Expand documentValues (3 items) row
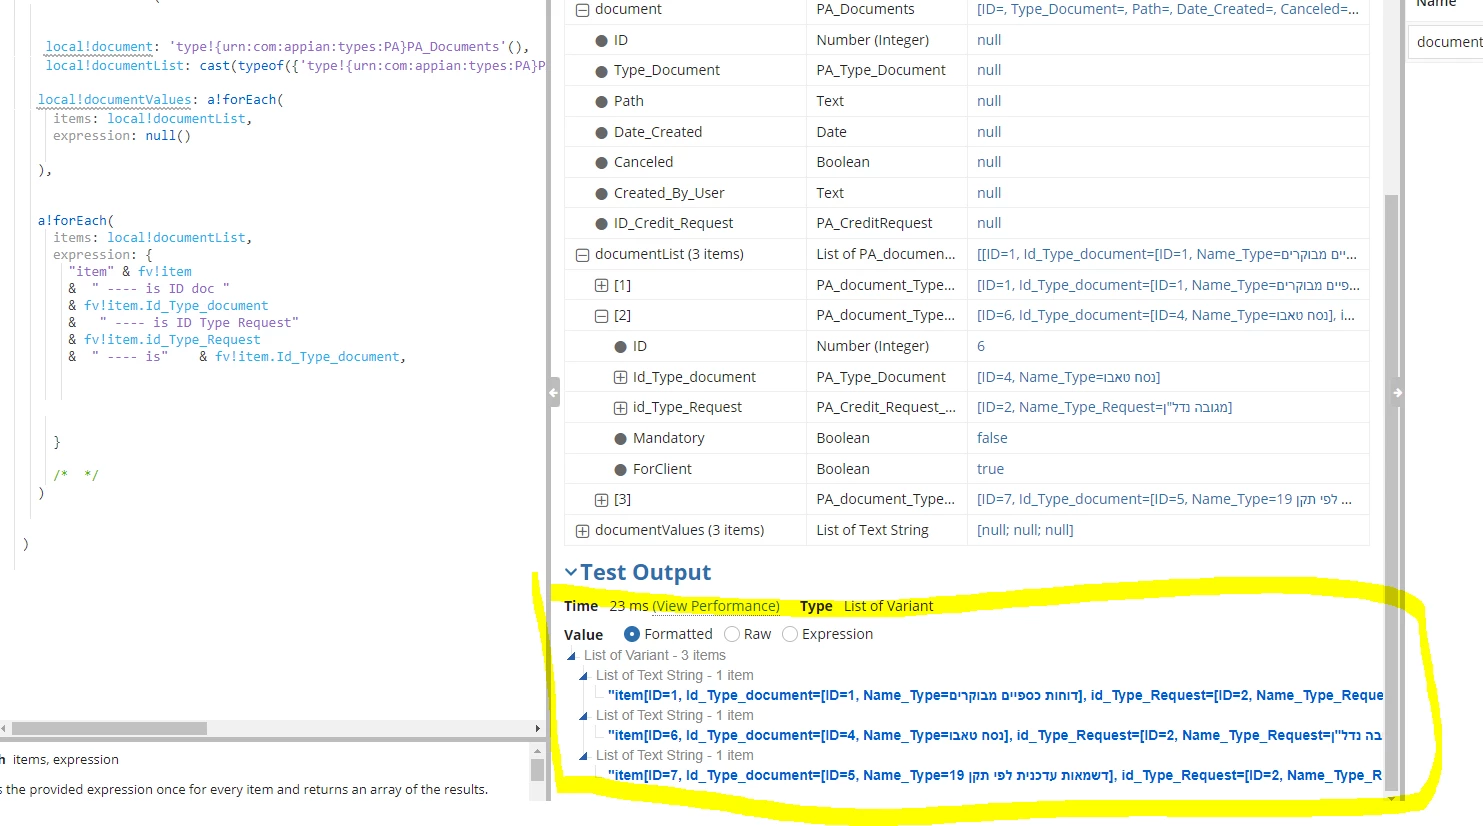The image size is (1483, 826). (x=582, y=531)
